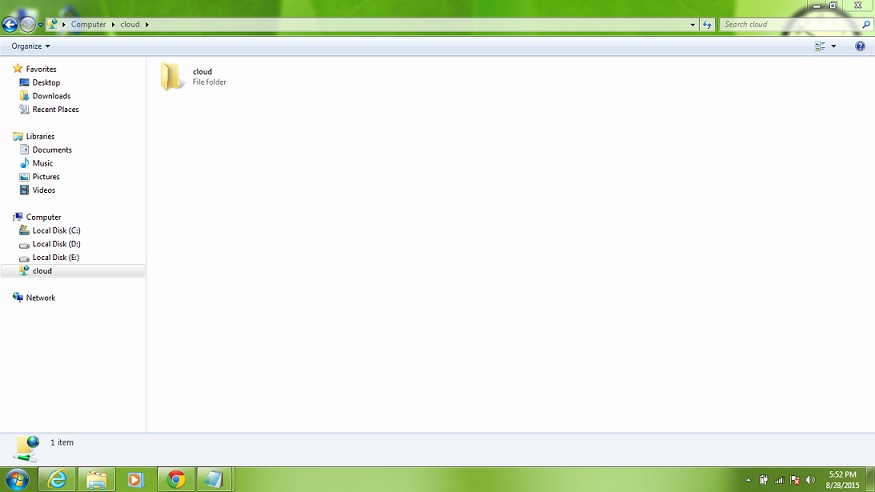Open the Pictures library

46,176
